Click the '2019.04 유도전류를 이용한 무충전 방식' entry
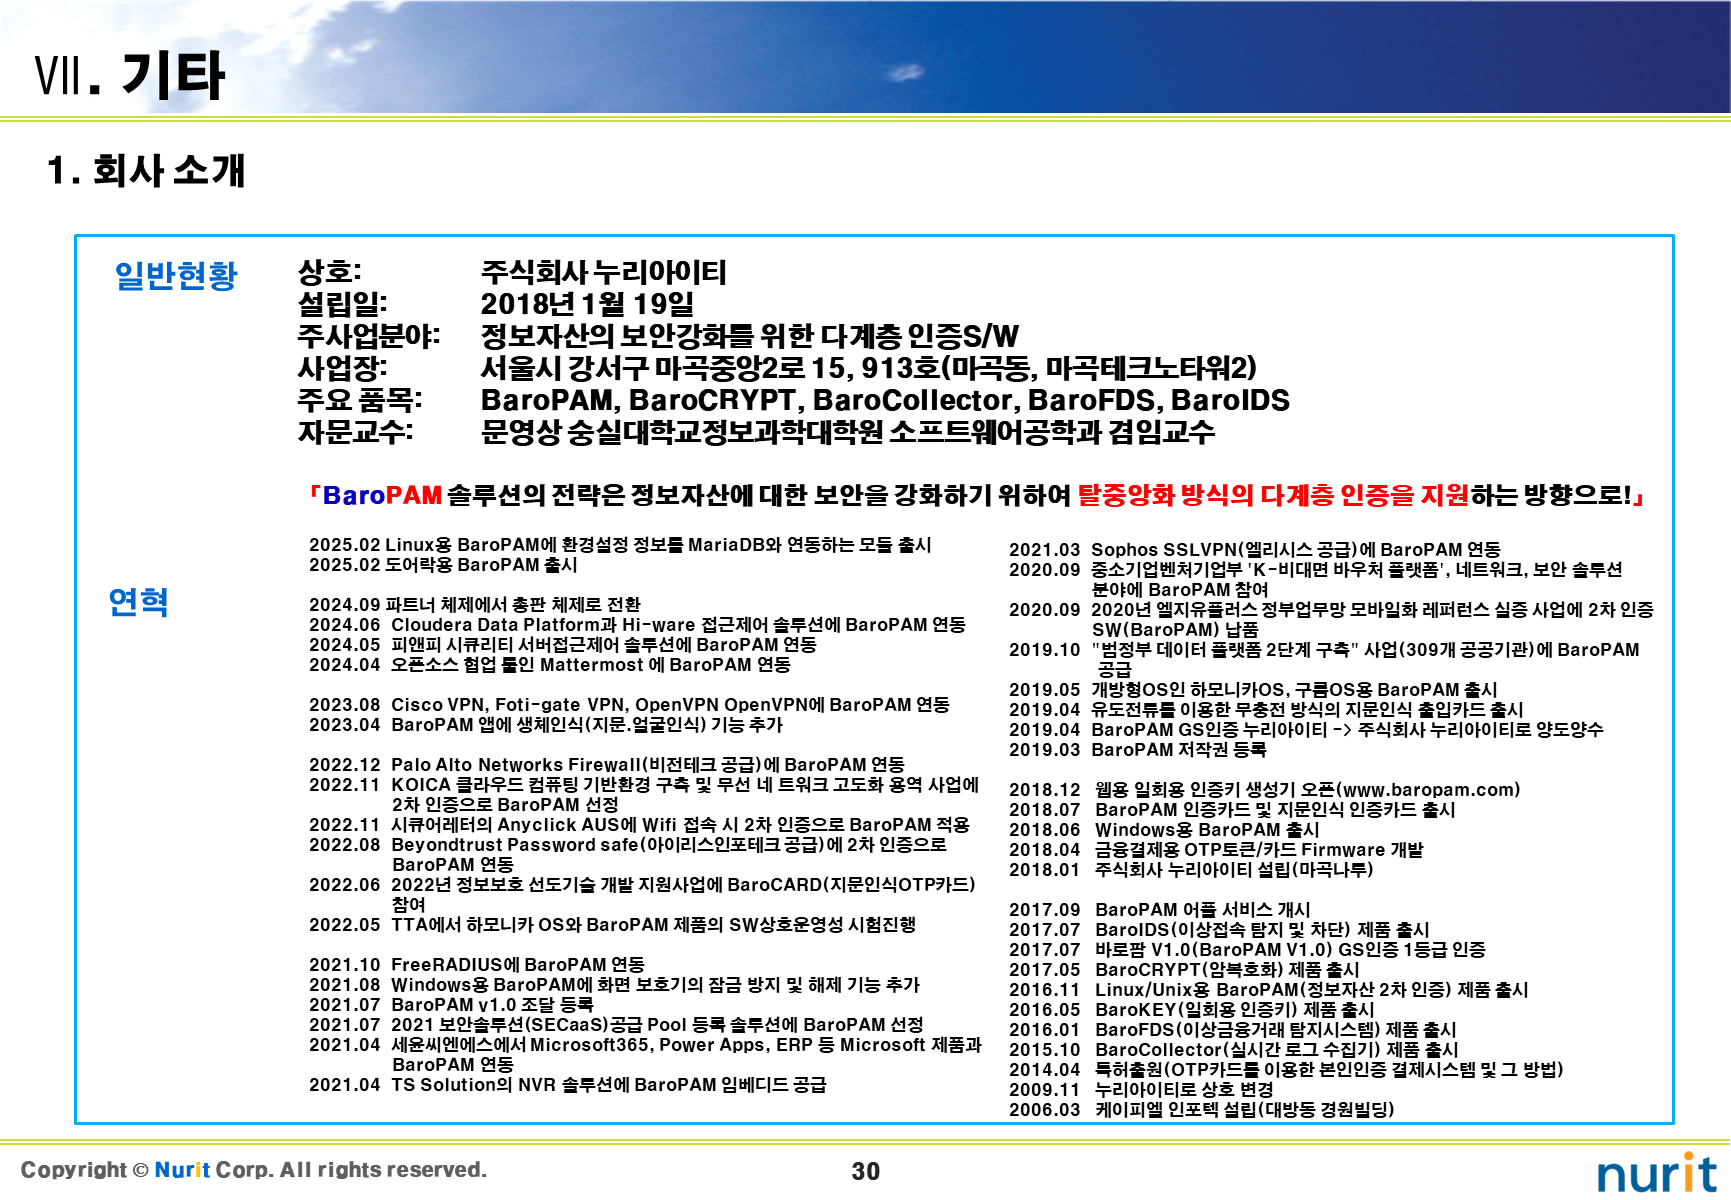 1266,710
